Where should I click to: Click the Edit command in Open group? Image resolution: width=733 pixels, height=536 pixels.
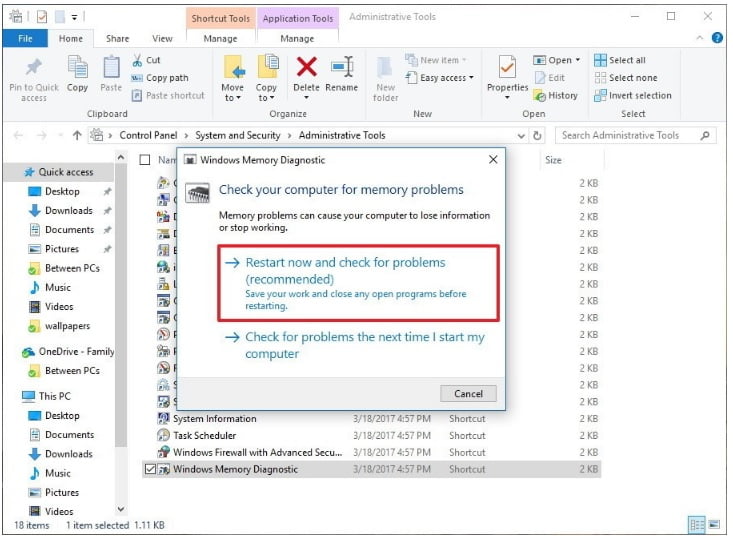pos(550,78)
